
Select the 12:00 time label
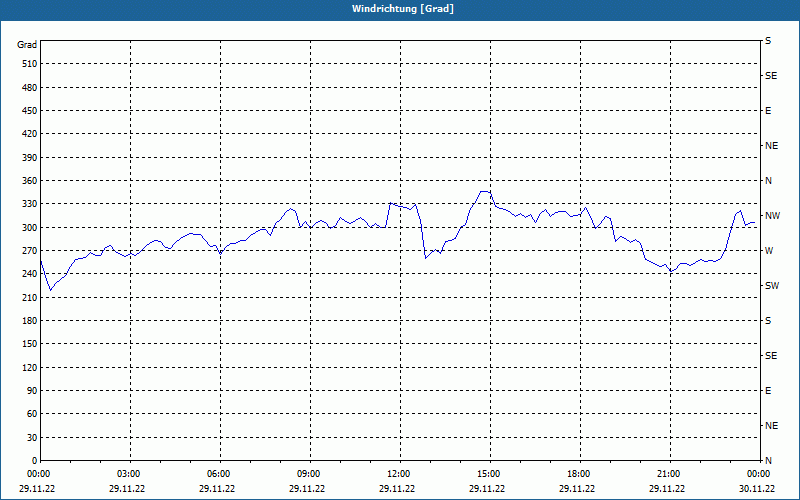pyautogui.click(x=397, y=474)
